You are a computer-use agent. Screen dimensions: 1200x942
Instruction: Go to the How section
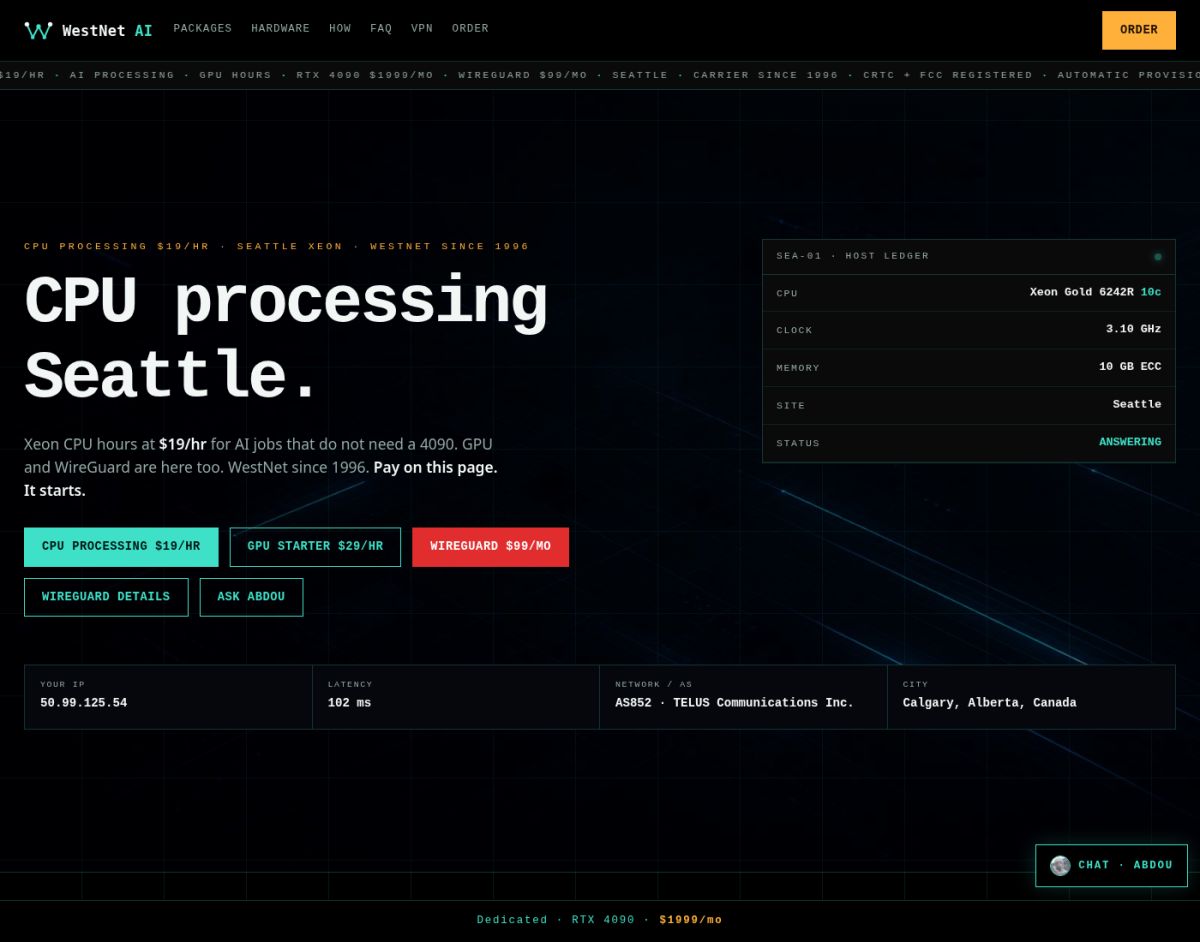340,29
